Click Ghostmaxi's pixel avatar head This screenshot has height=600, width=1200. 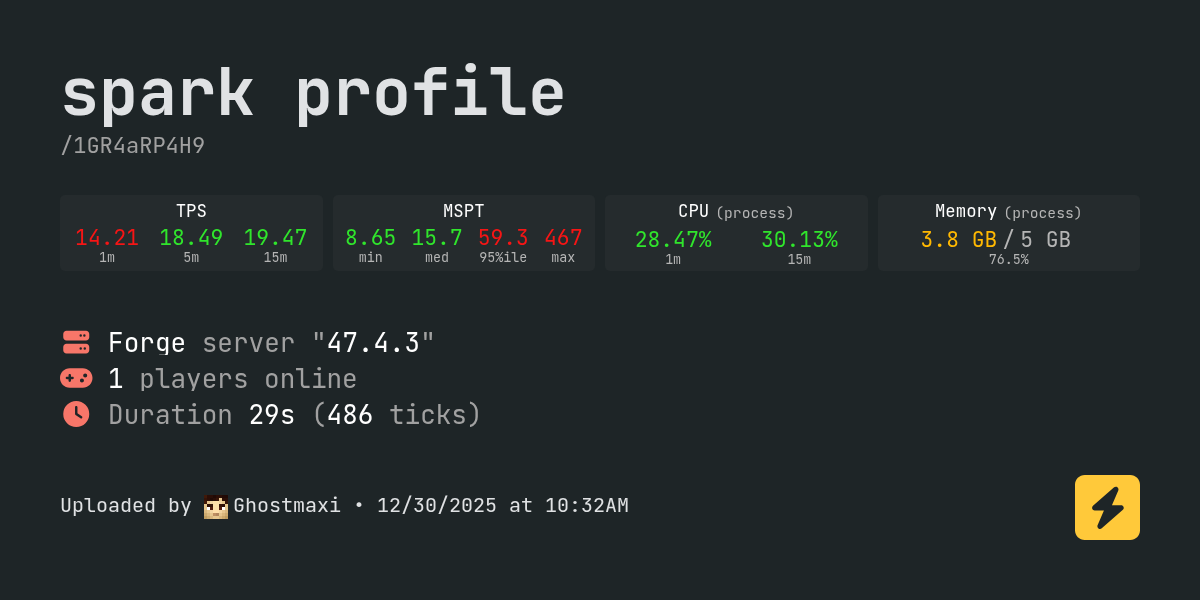[x=215, y=506]
